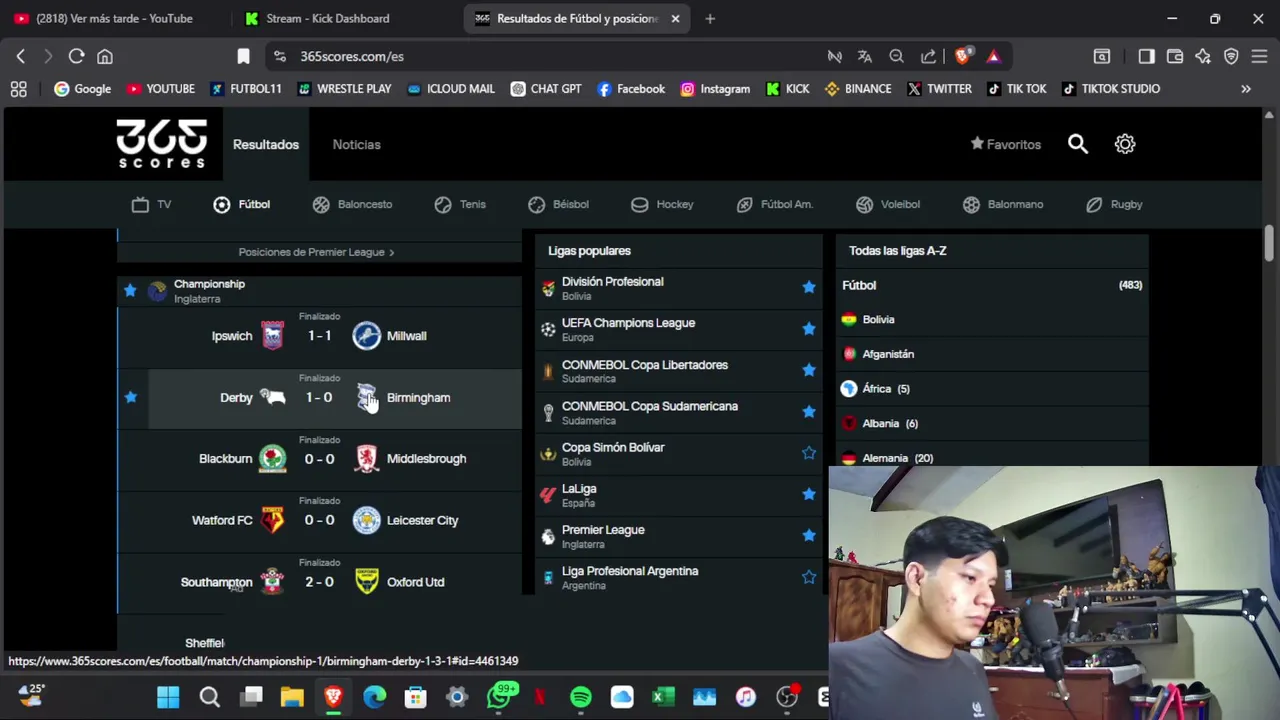The height and width of the screenshot is (720, 1280).
Task: Unfavorite UEFA Champions League star
Action: (x=808, y=329)
